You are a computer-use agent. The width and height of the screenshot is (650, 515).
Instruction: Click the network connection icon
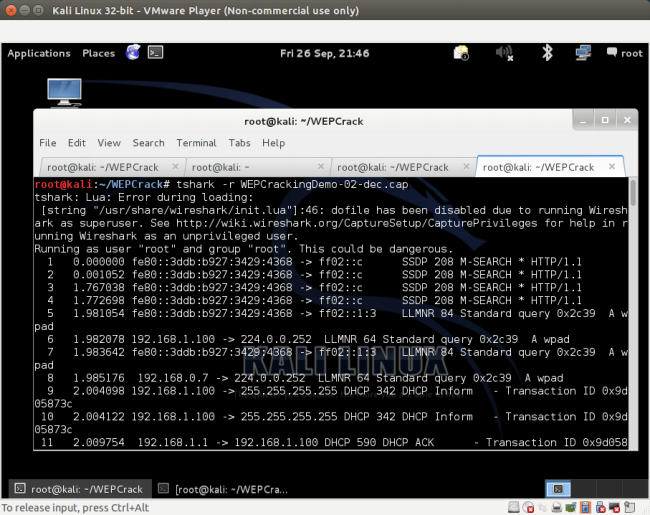pos(580,53)
